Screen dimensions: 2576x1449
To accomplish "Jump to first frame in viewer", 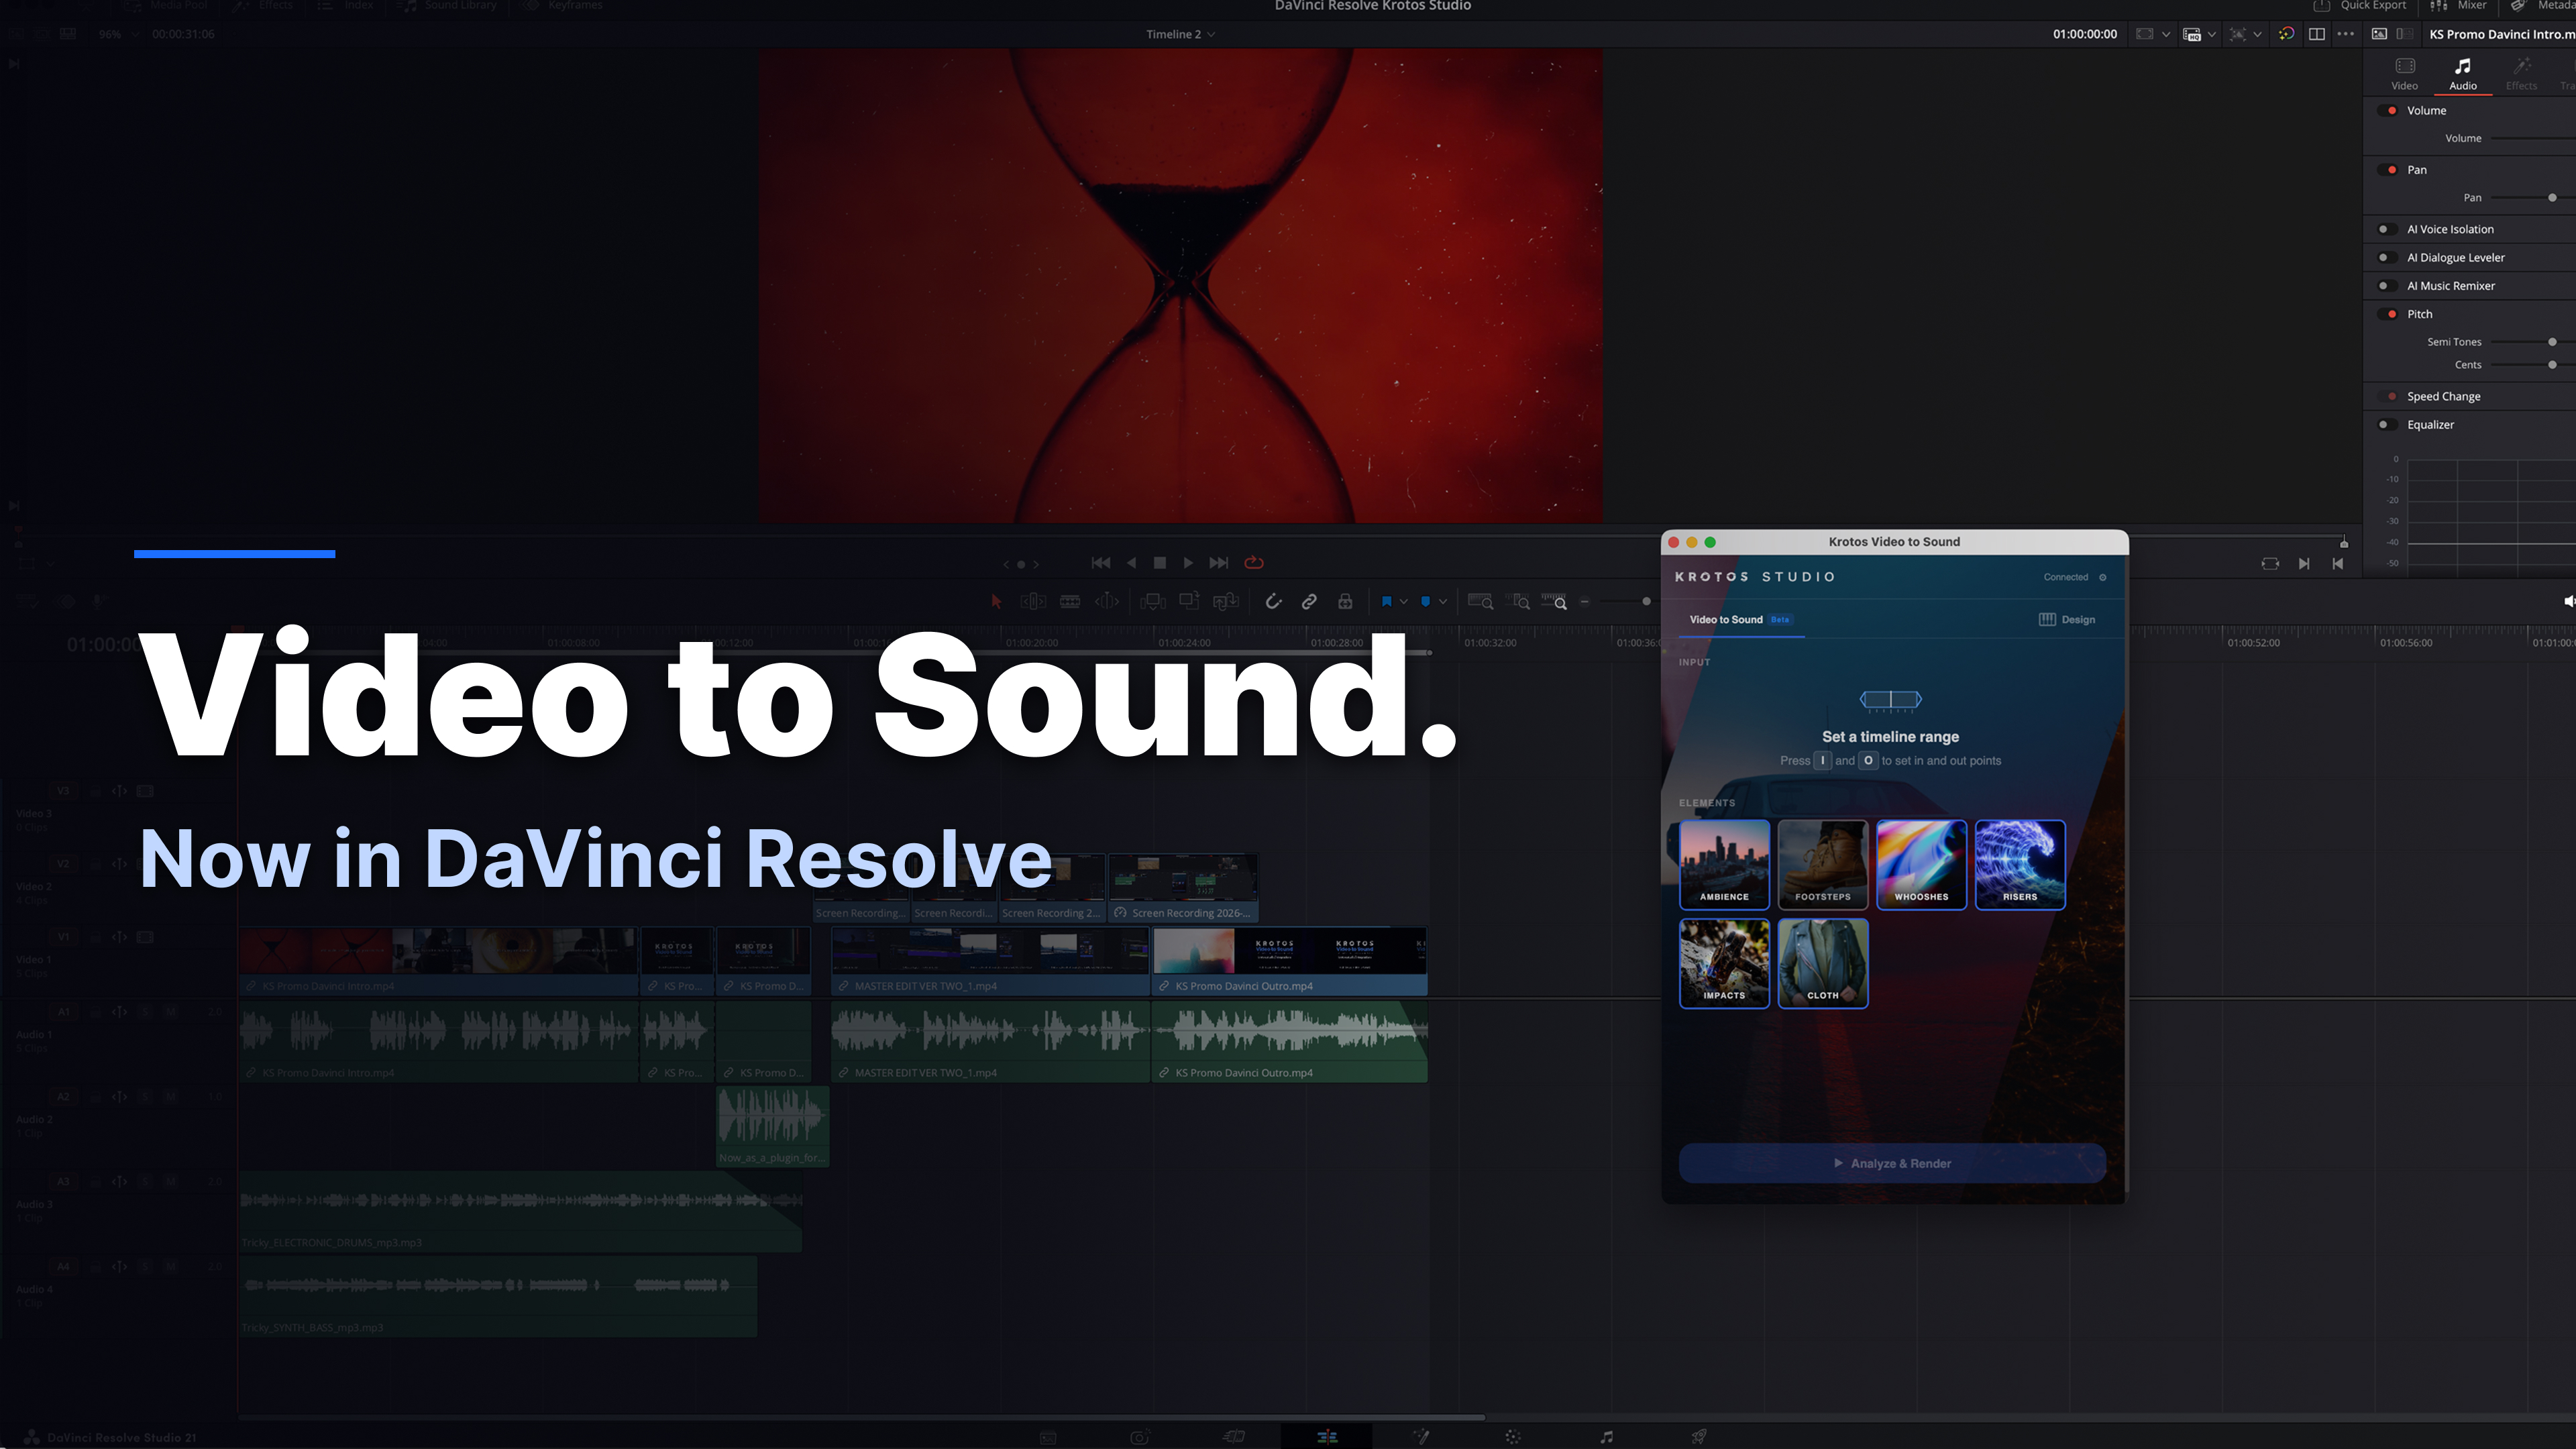I will (x=1101, y=563).
